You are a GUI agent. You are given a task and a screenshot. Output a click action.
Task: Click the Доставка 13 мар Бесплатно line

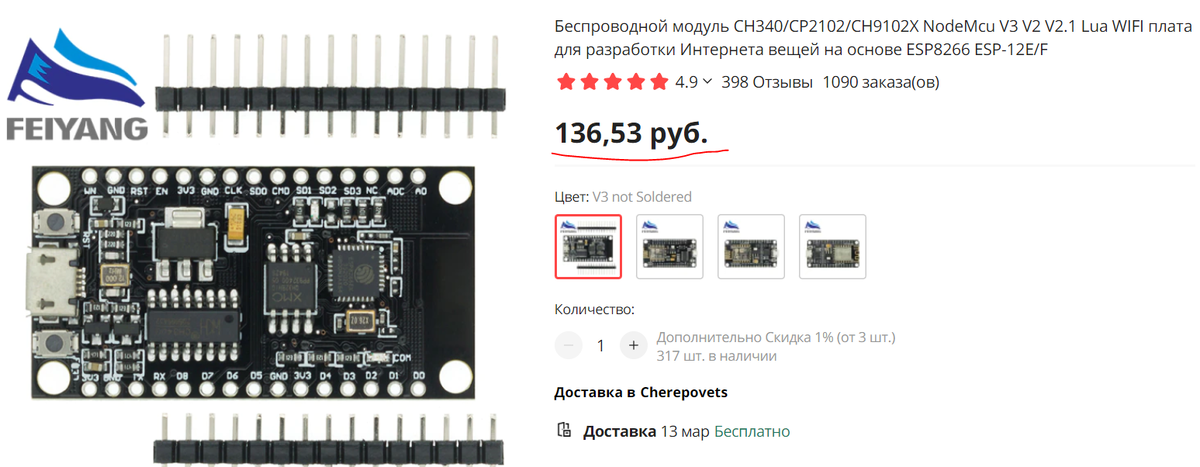tap(686, 432)
